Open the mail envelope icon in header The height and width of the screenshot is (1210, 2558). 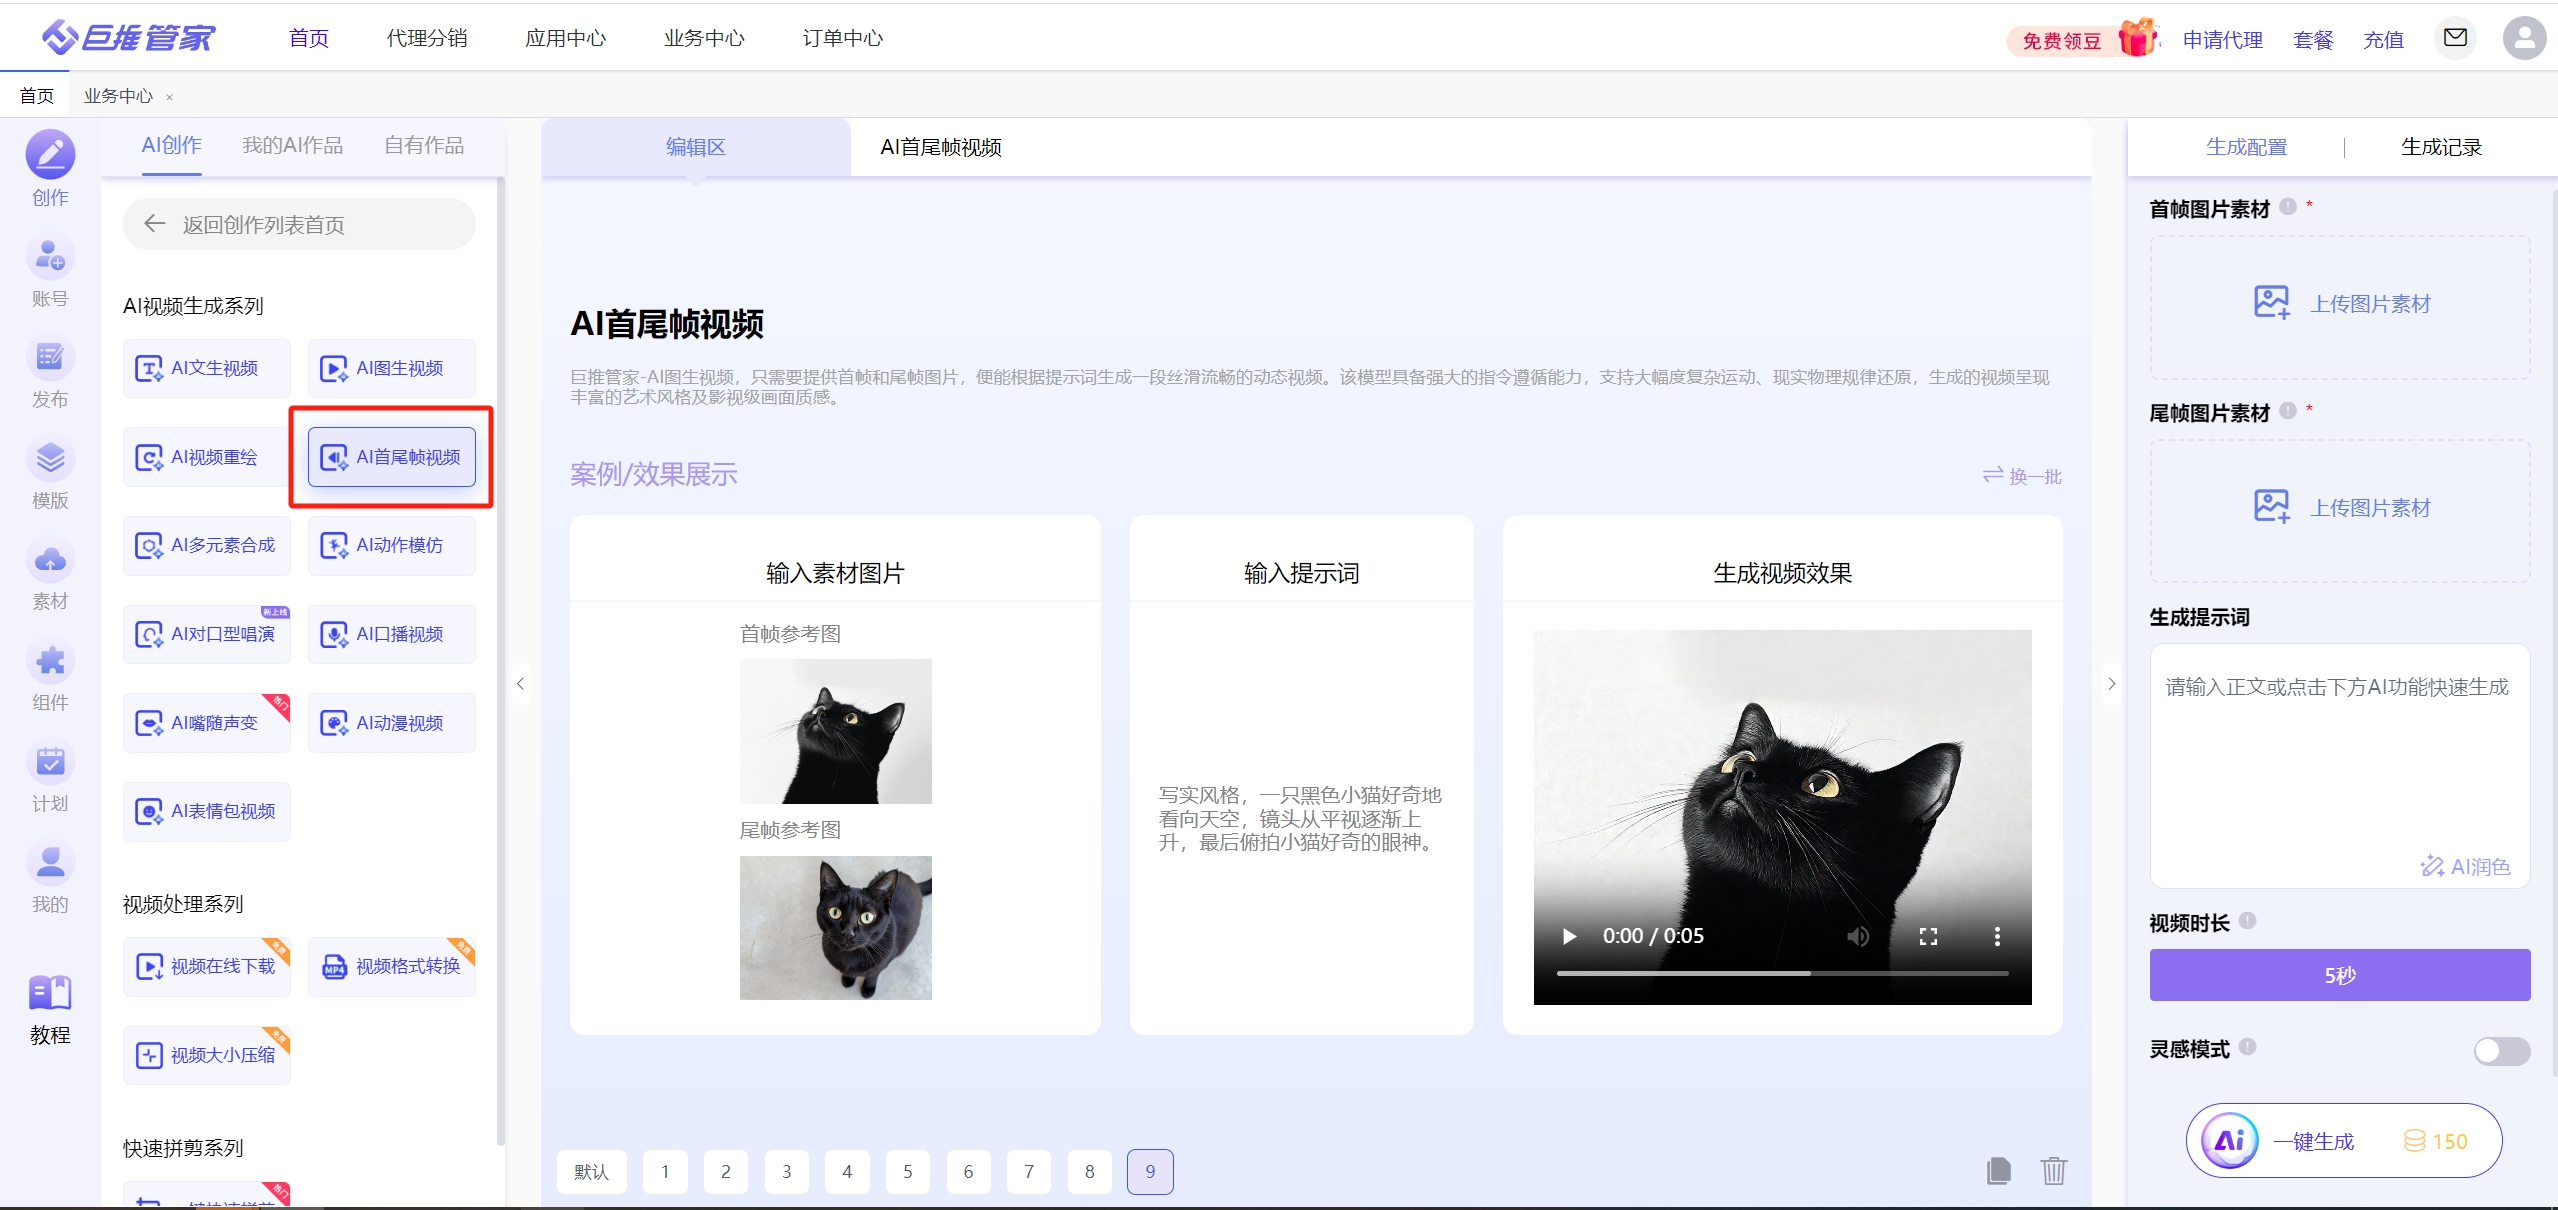click(2455, 39)
